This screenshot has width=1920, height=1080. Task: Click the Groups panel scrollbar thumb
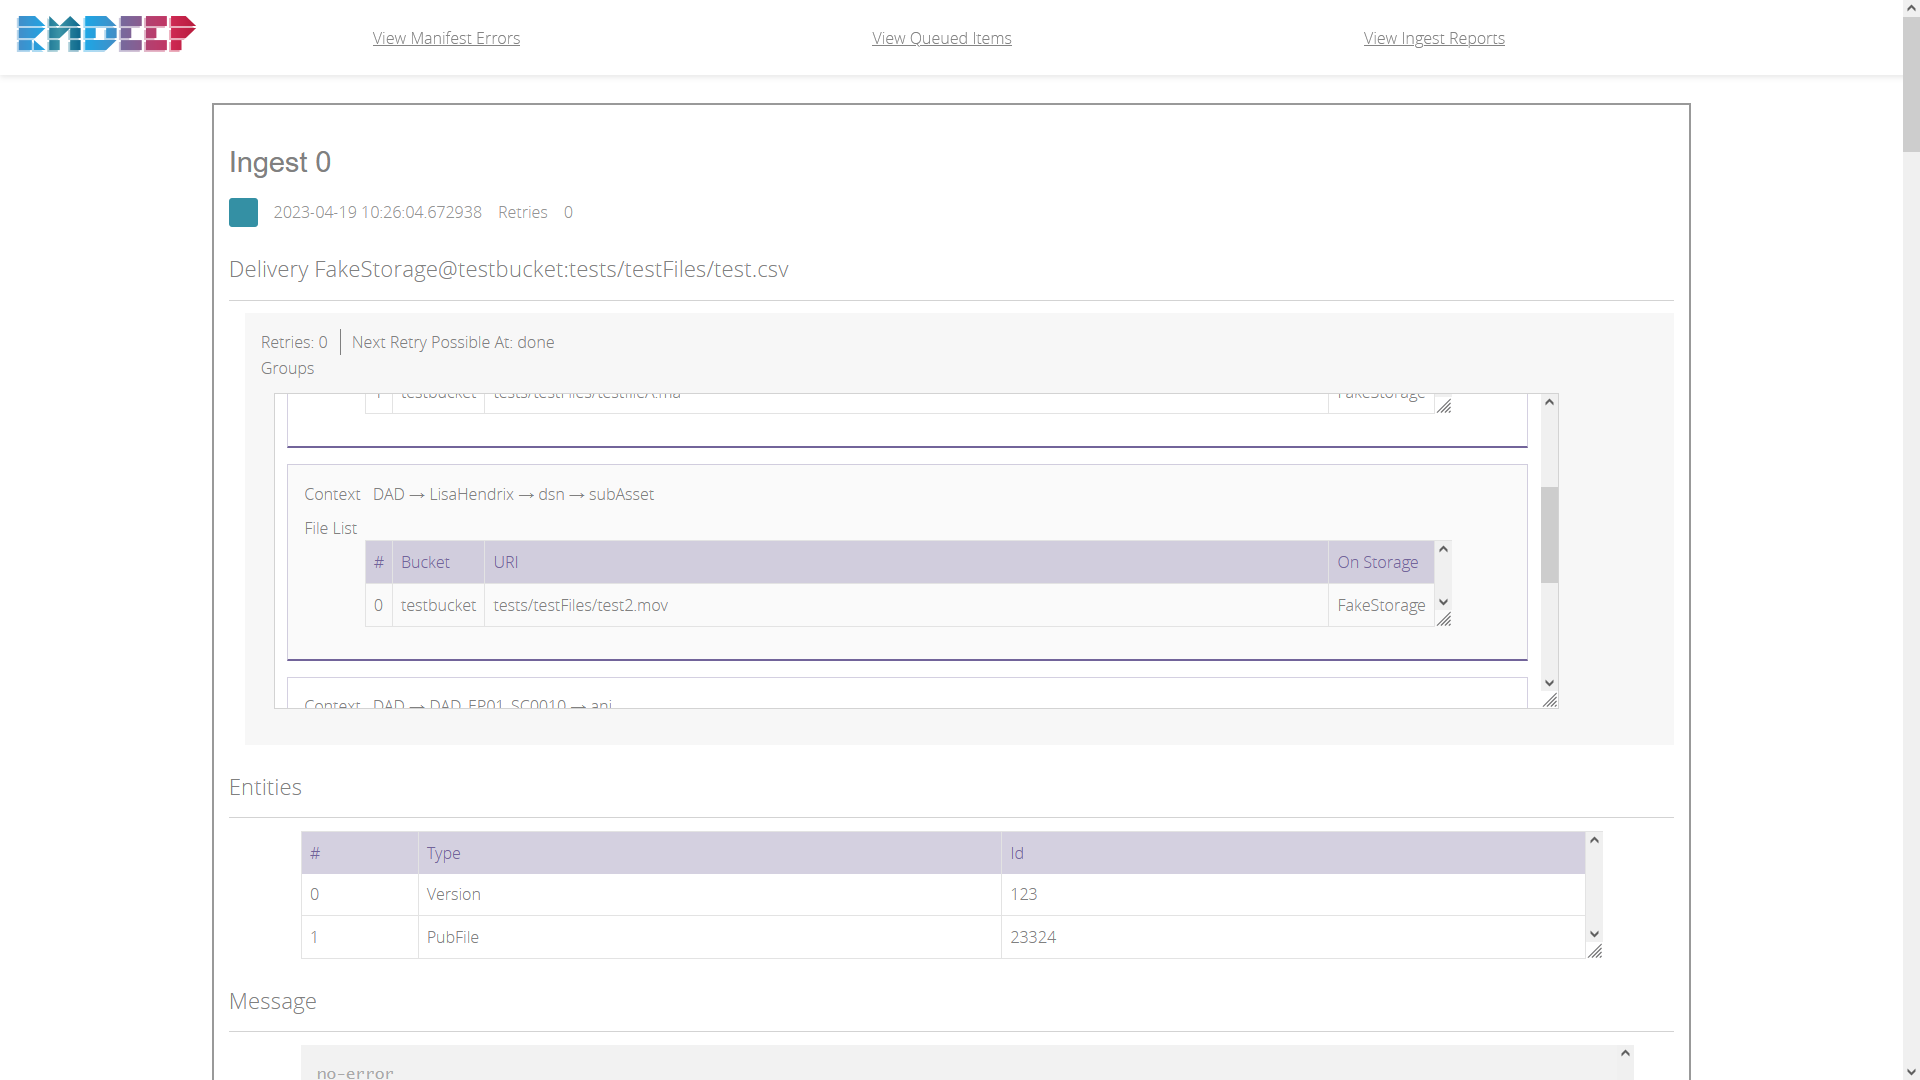(x=1549, y=534)
